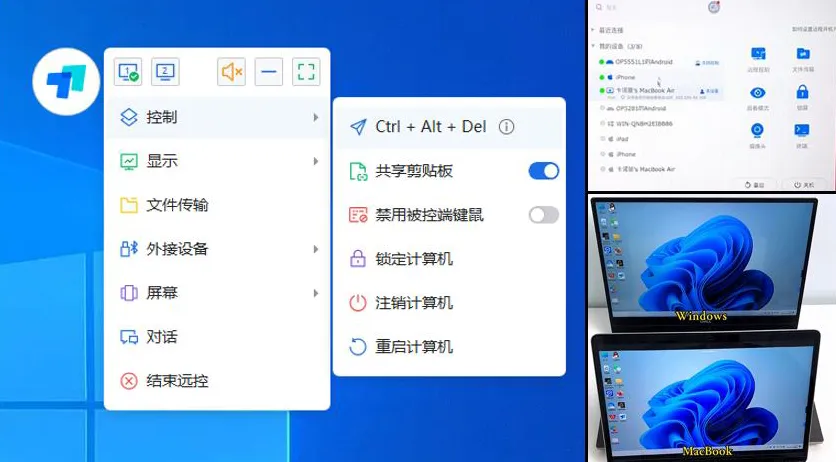Screen dimensions: 836x462
Task: Toggle the muted speaker icon
Action: point(231,71)
